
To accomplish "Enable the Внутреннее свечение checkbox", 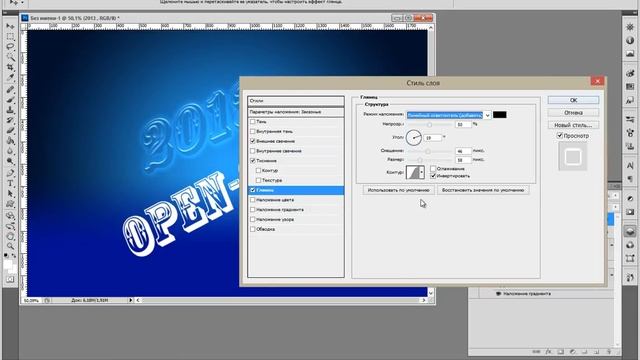I will click(x=253, y=151).
